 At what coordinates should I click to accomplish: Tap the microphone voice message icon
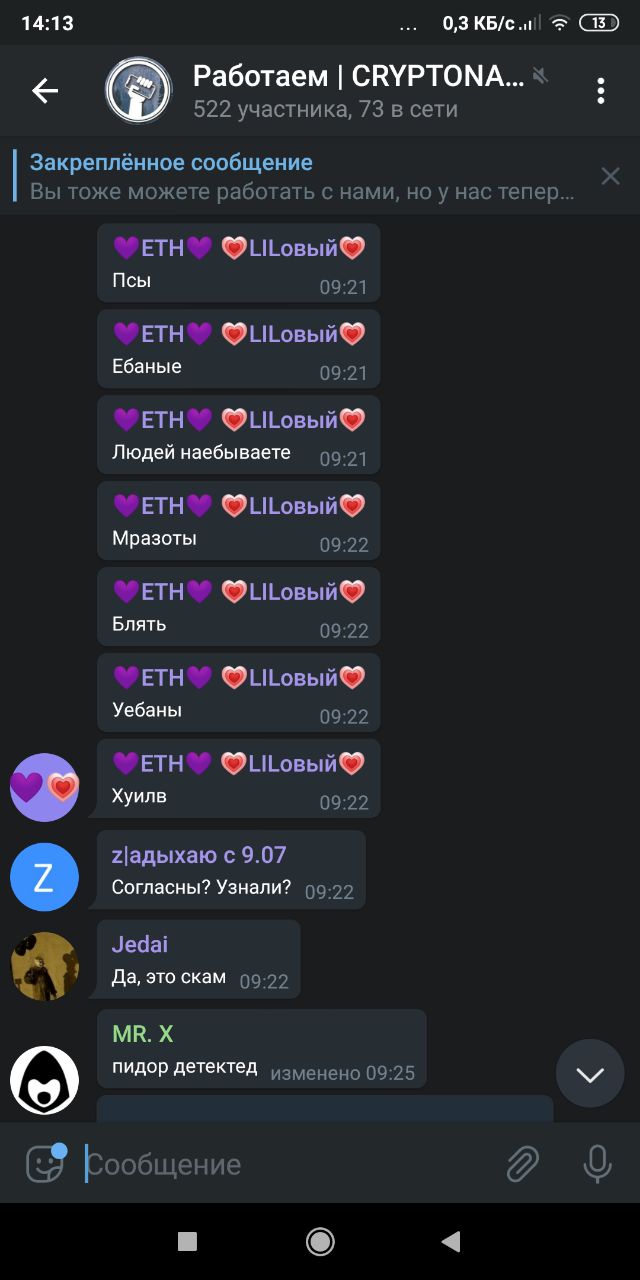597,1164
